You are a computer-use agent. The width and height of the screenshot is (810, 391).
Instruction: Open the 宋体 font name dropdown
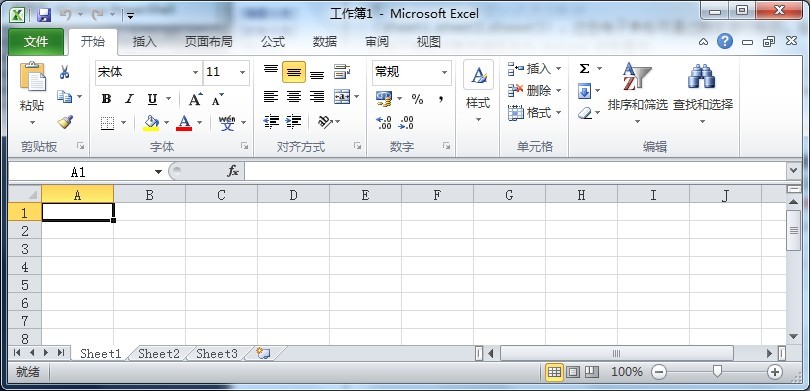[x=195, y=72]
